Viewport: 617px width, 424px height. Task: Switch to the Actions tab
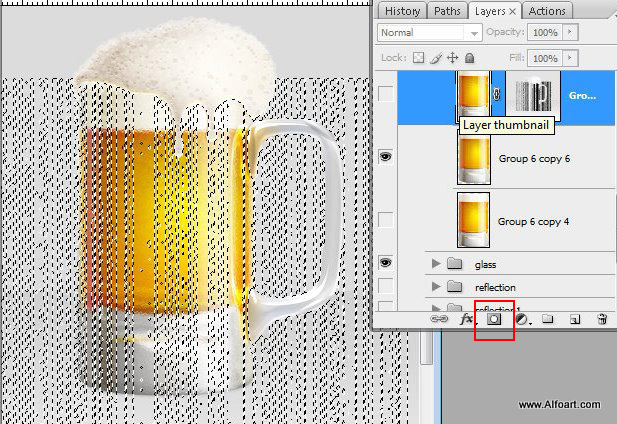547,11
